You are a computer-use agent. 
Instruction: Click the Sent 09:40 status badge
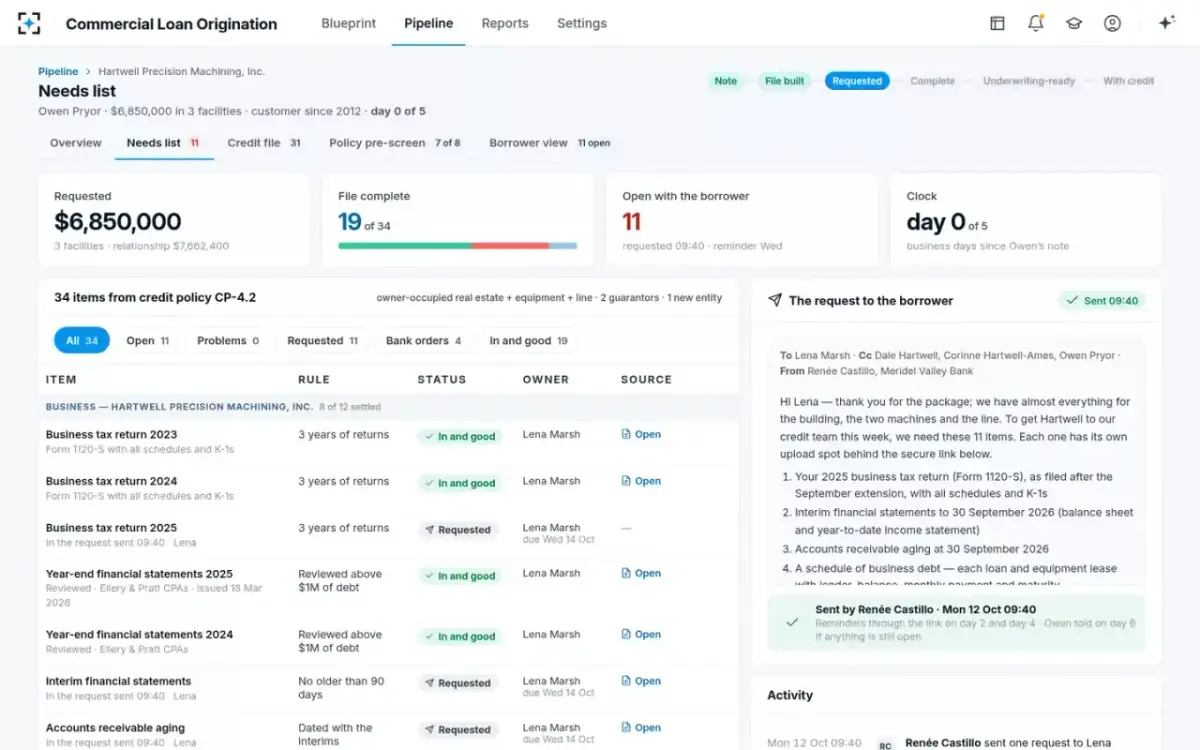1102,300
